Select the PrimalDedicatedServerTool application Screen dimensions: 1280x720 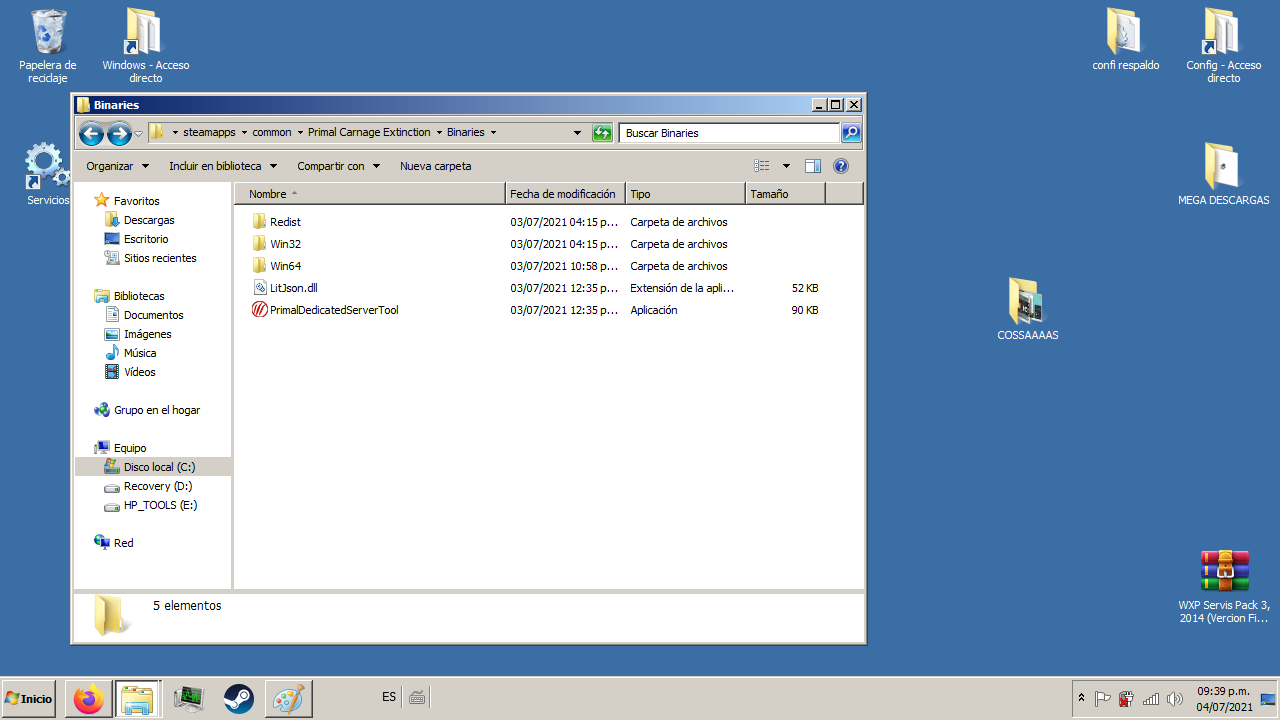(325, 310)
